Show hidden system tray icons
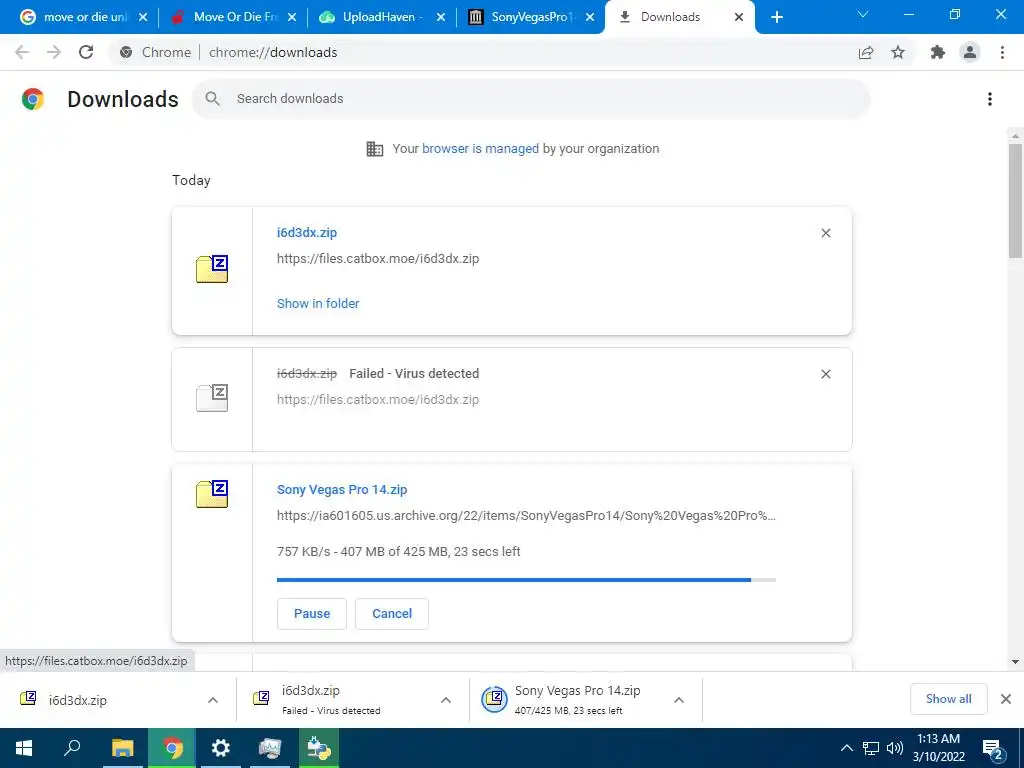This screenshot has width=1024, height=768. [846, 748]
